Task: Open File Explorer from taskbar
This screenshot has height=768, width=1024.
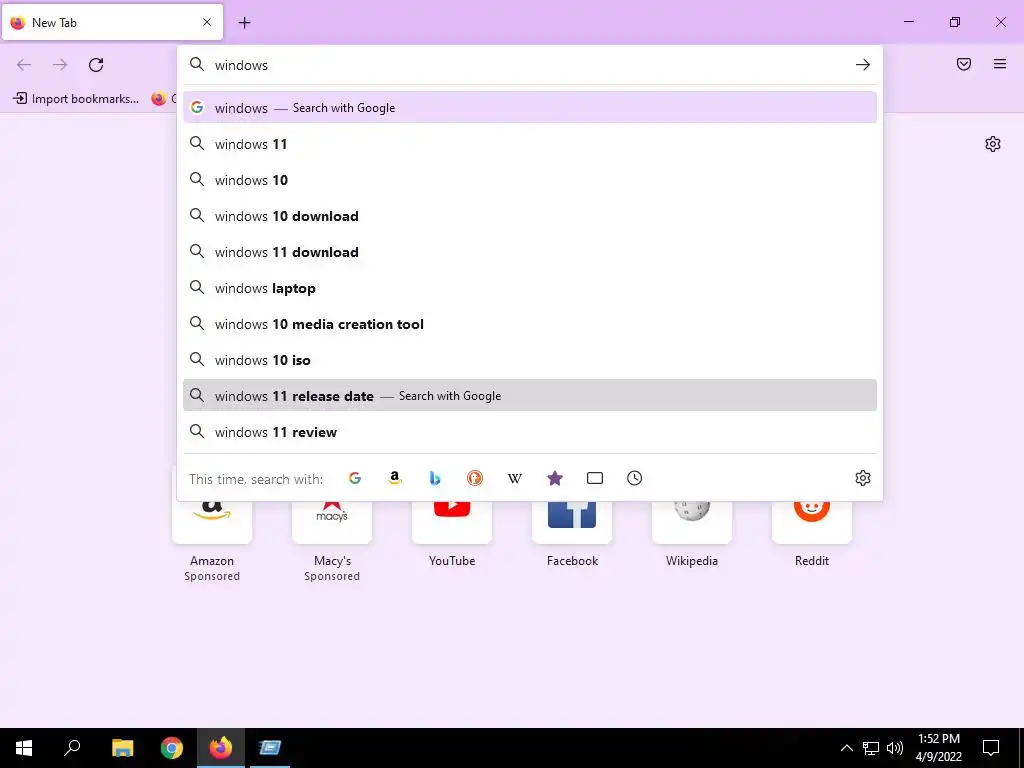Action: click(x=122, y=748)
